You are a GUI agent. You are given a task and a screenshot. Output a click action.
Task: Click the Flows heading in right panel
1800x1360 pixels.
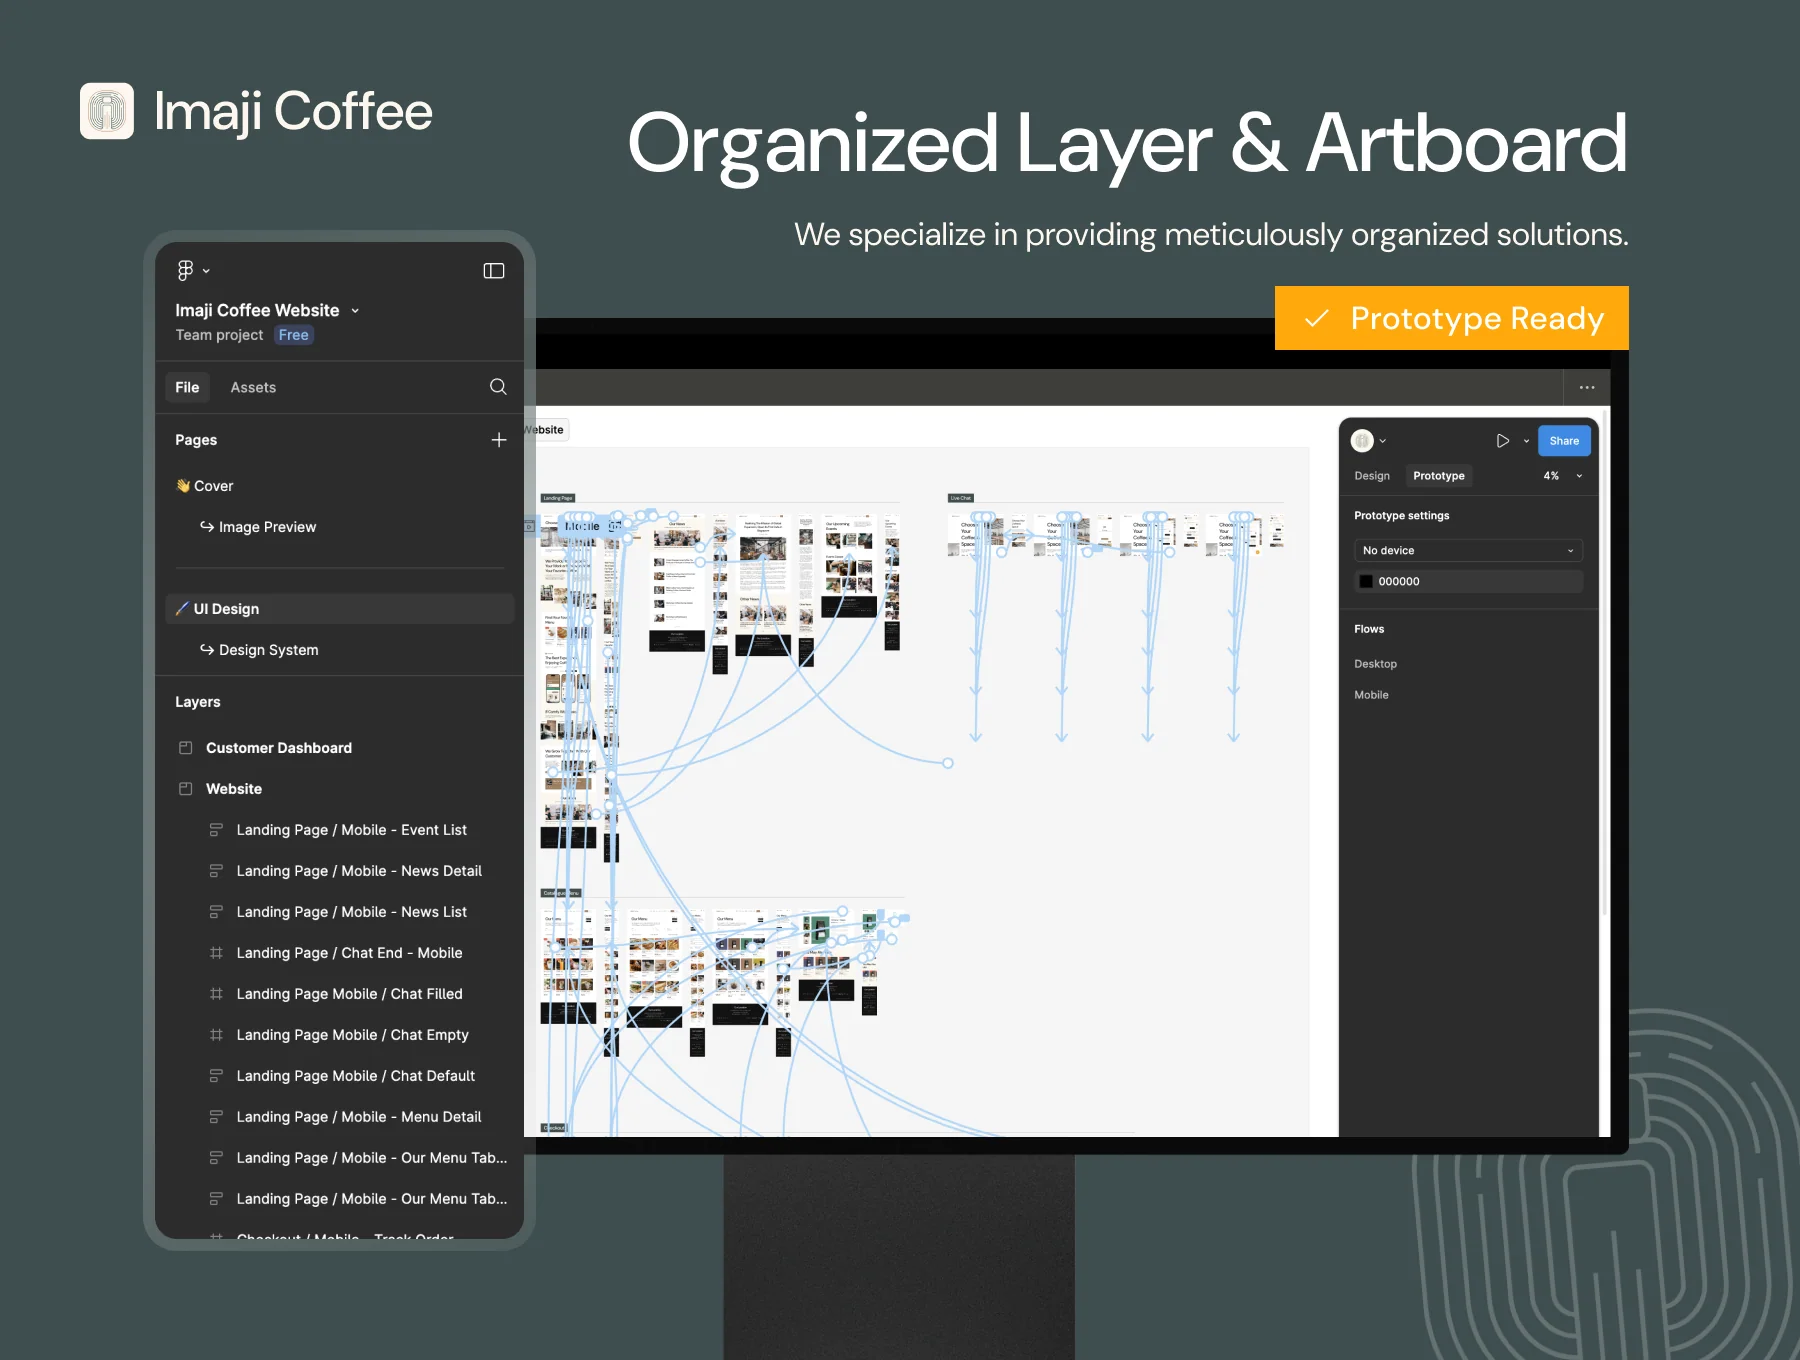point(1369,629)
